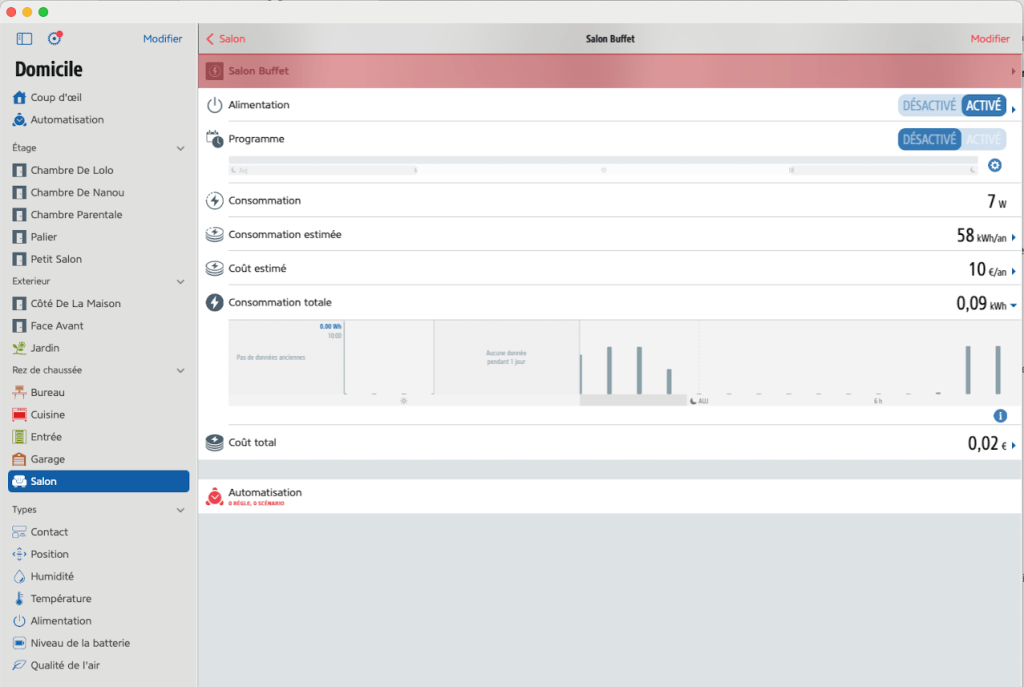Open the notifications icon with red badge
Image resolution: width=1024 pixels, height=687 pixels.
55,39
